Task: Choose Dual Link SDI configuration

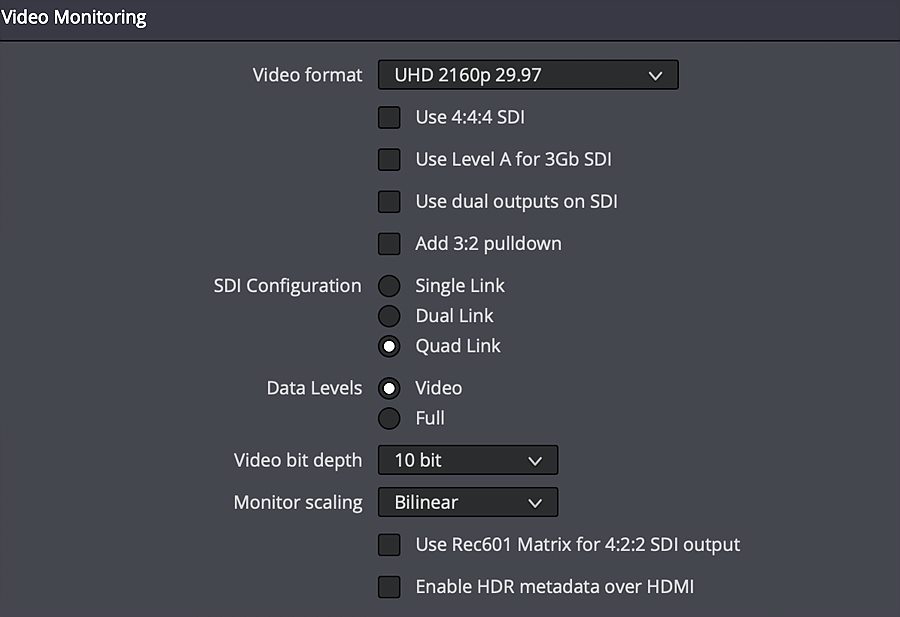Action: [x=389, y=316]
